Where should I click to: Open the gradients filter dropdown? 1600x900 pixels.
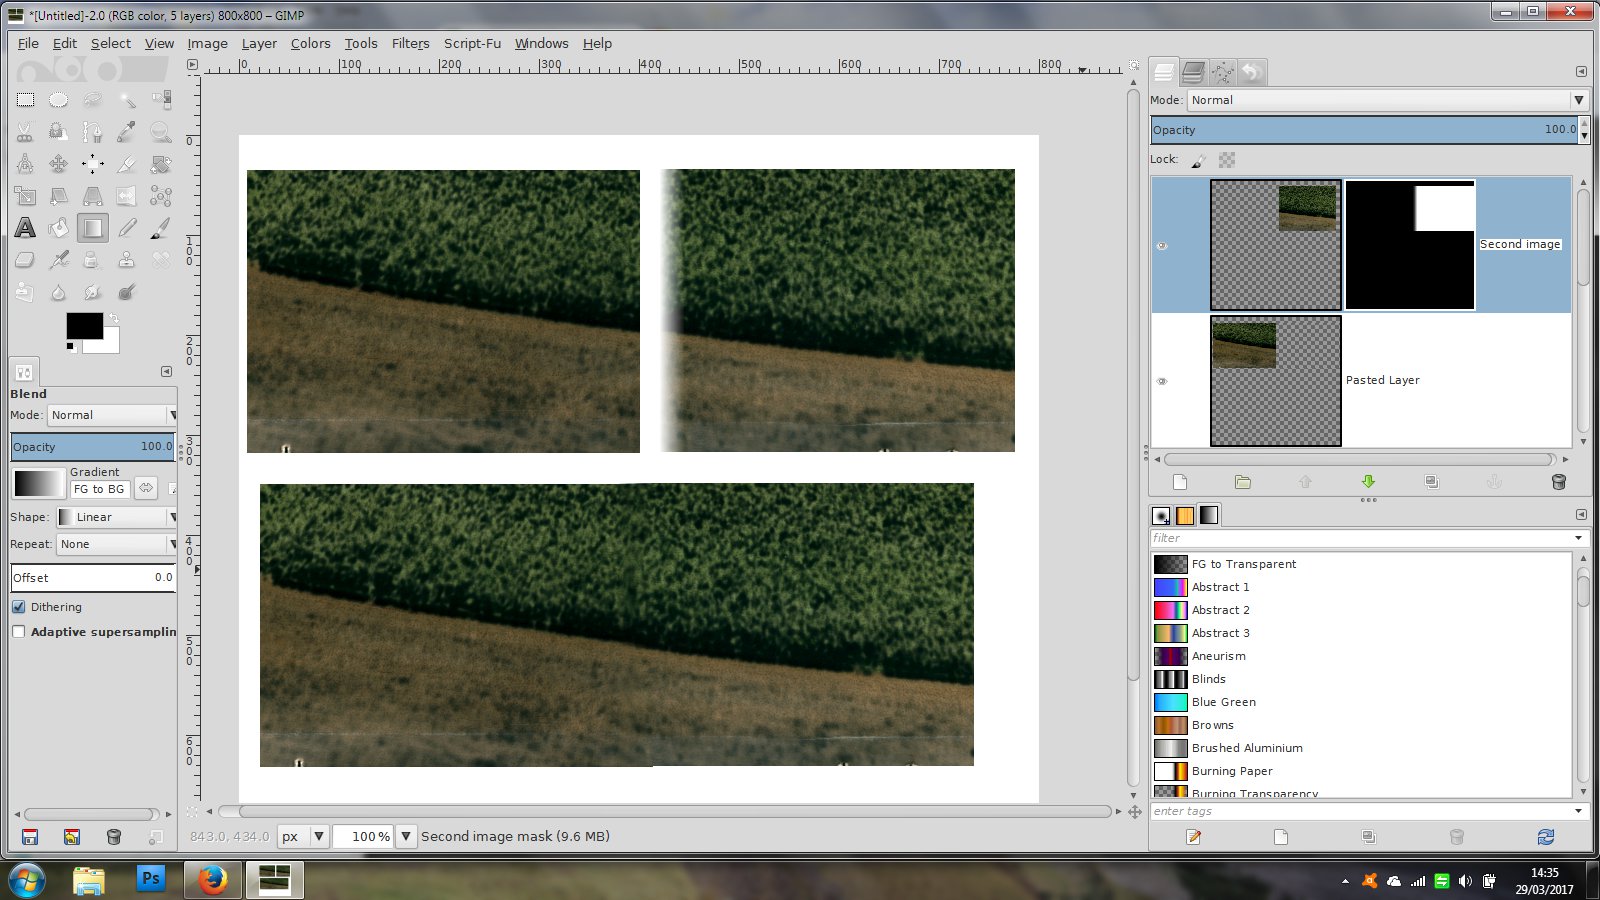pyautogui.click(x=1579, y=538)
